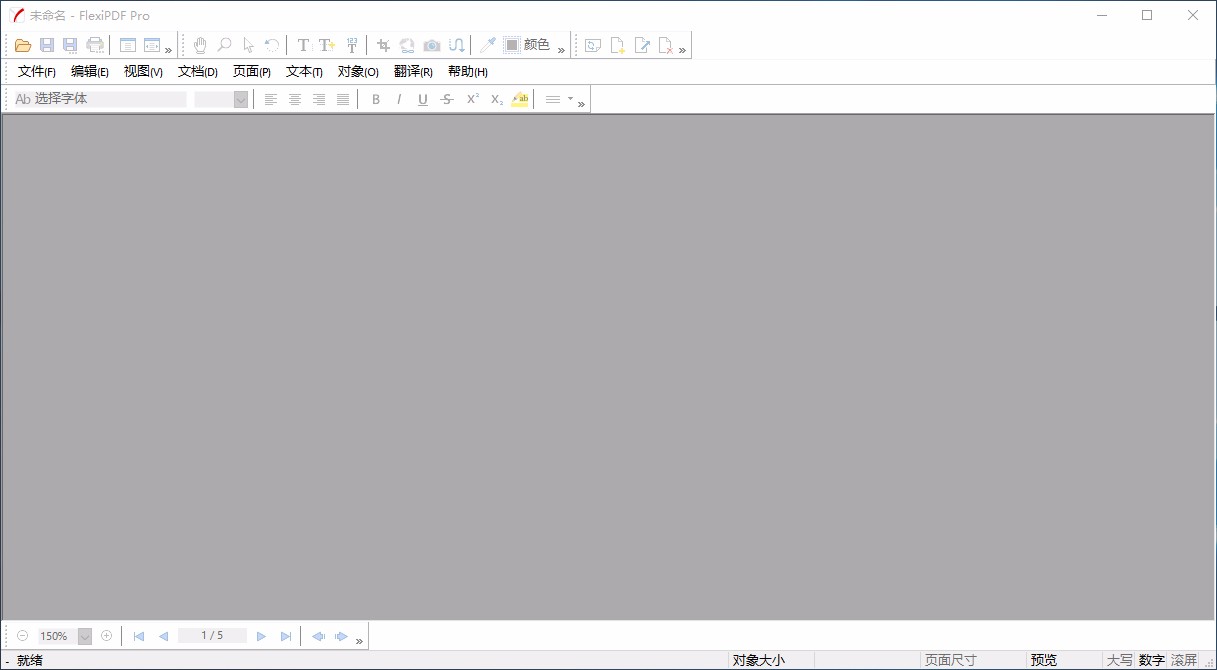Open the font size dropdown
Image resolution: width=1217 pixels, height=670 pixels.
pos(241,99)
